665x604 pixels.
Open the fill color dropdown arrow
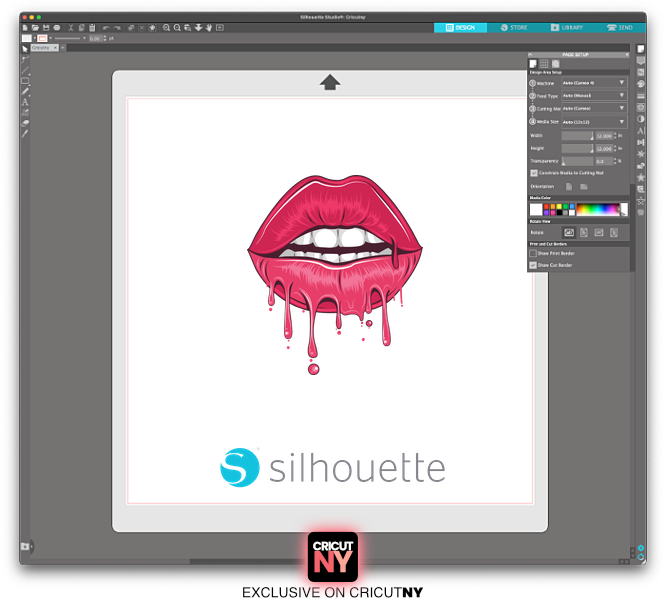(34, 39)
